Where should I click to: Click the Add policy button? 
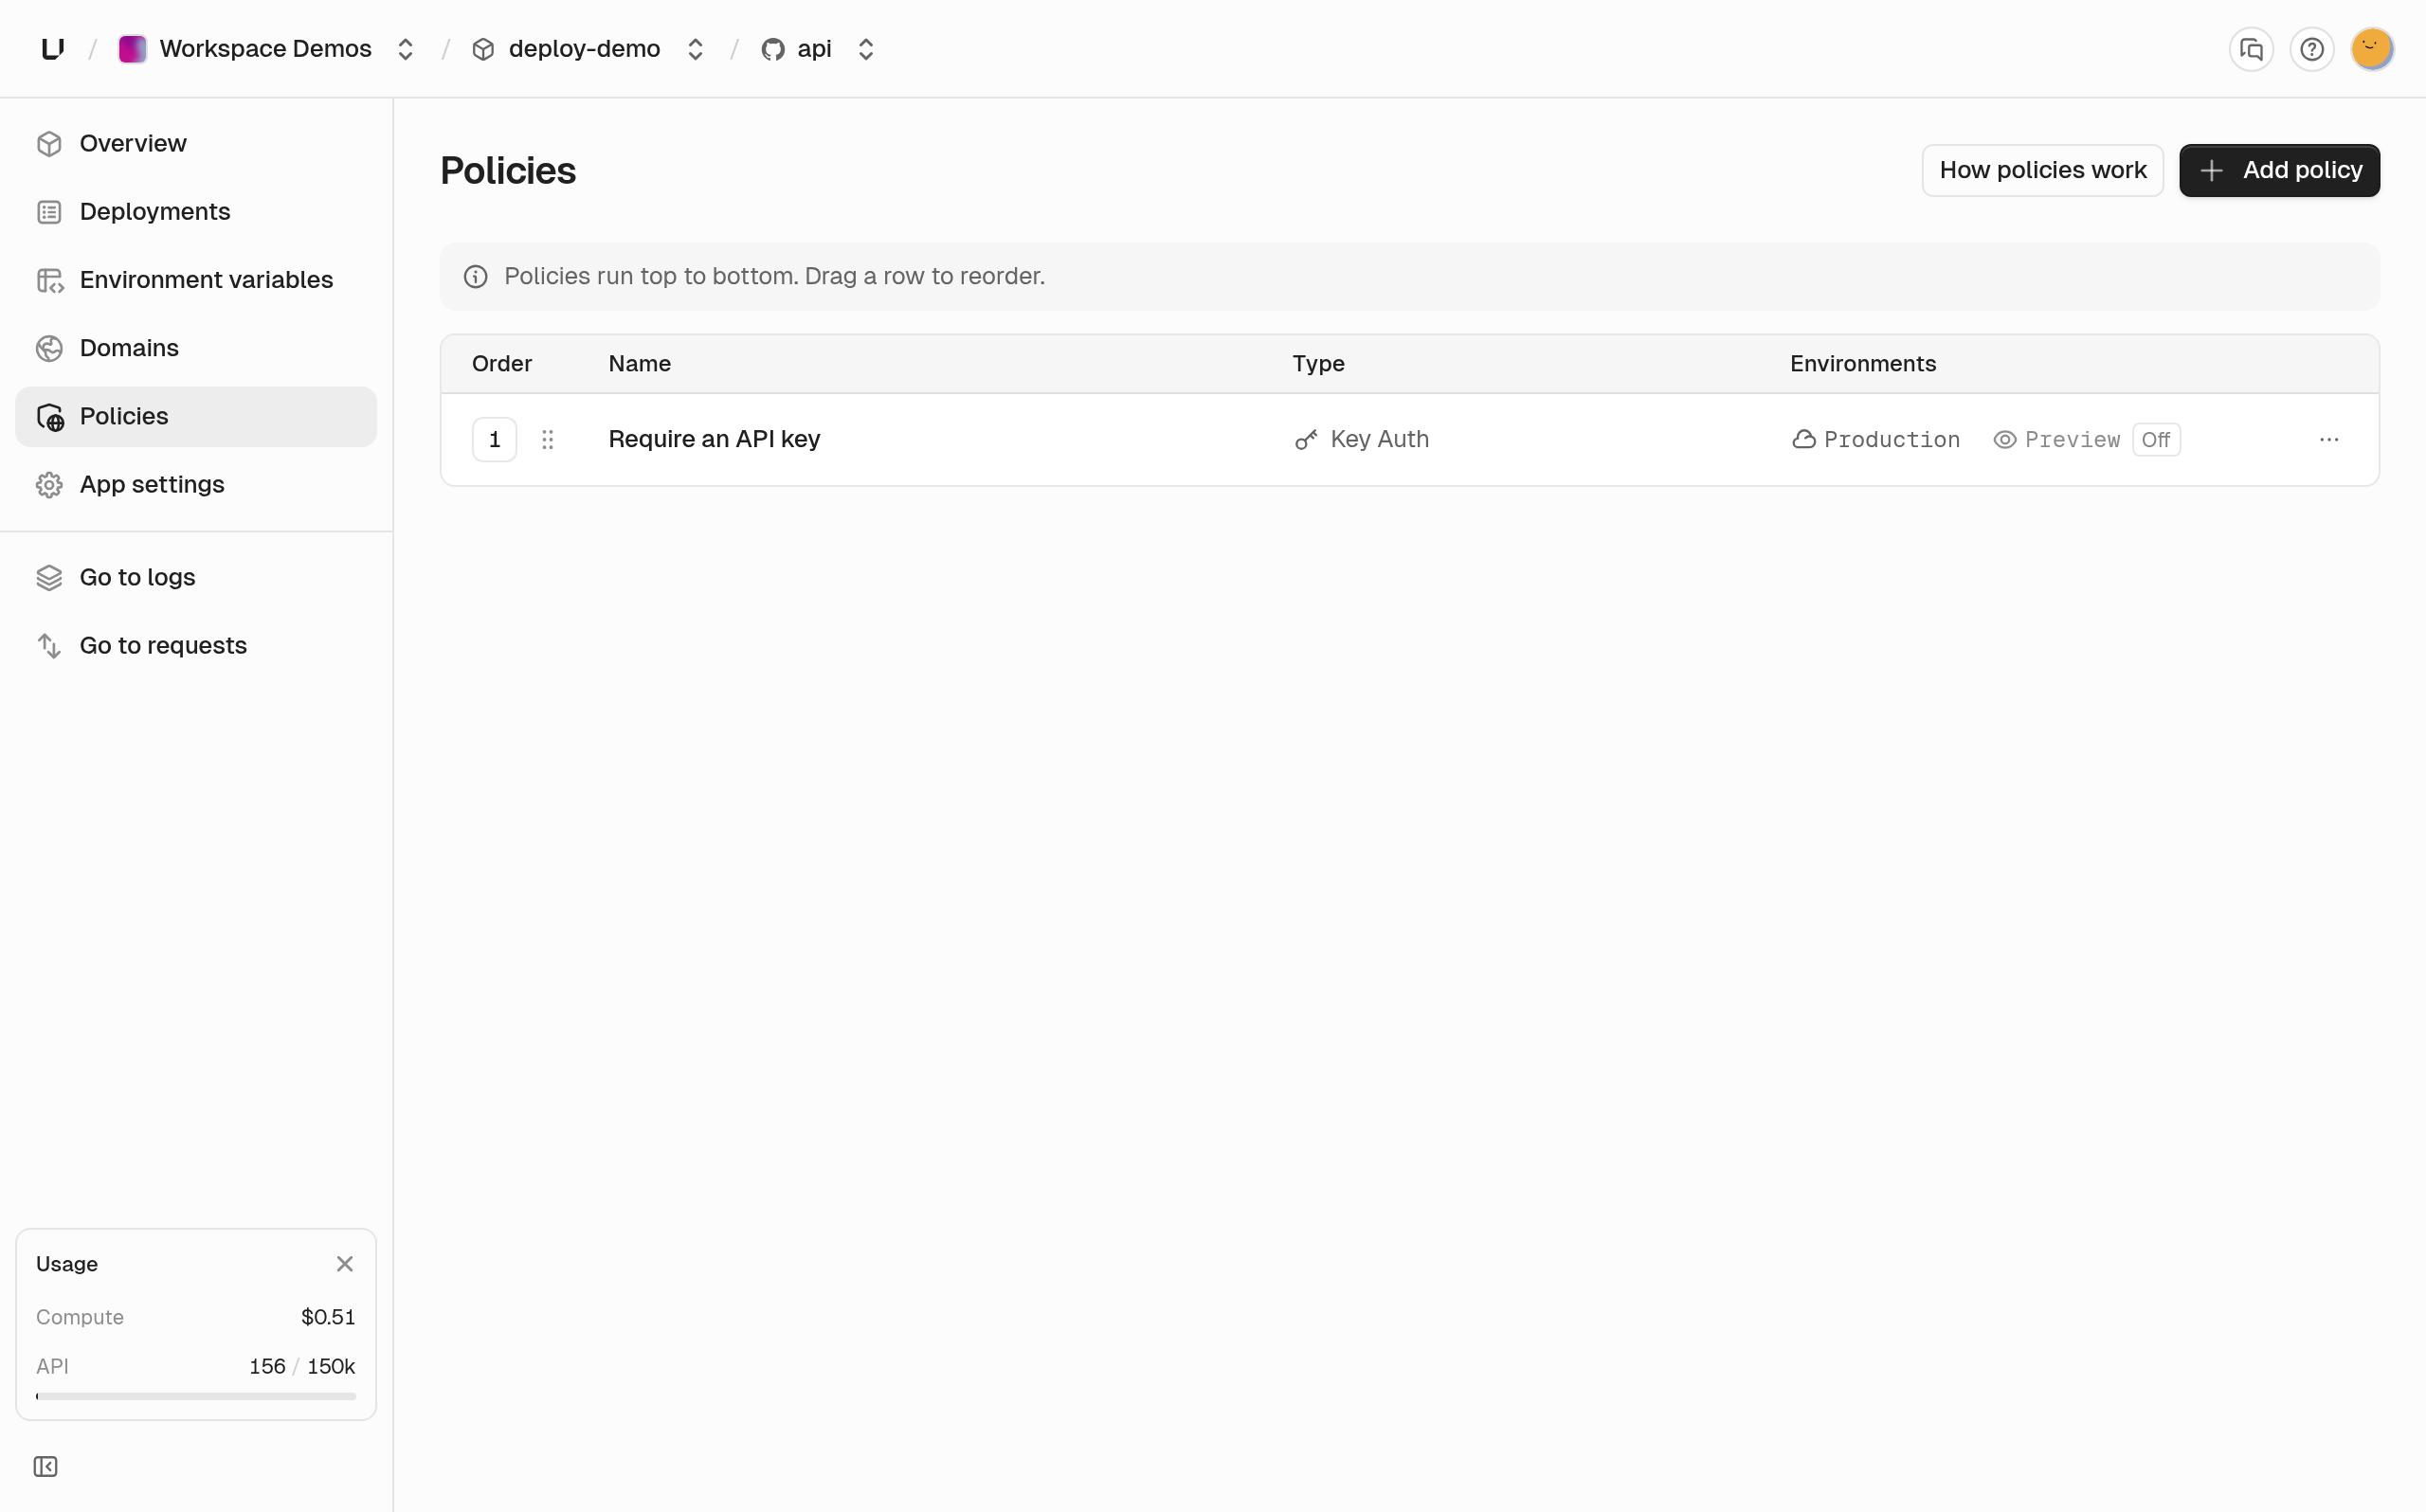2279,170
